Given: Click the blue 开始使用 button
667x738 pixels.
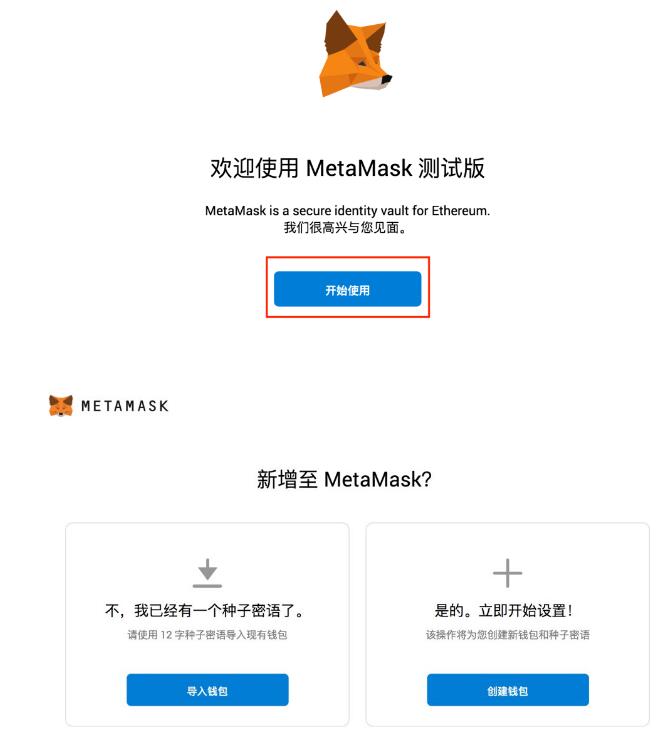Looking at the screenshot, I should coord(347,289).
